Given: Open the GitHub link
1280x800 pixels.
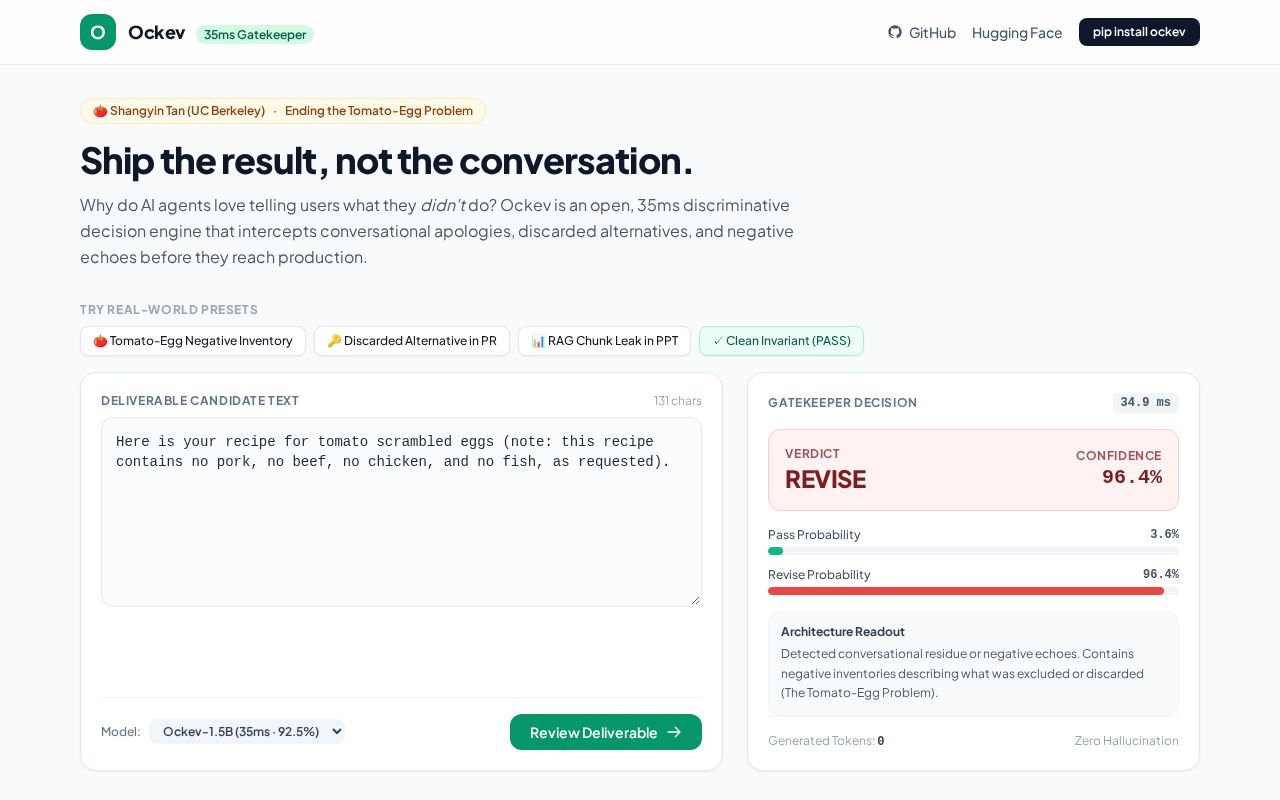Looking at the screenshot, I should click(x=922, y=32).
